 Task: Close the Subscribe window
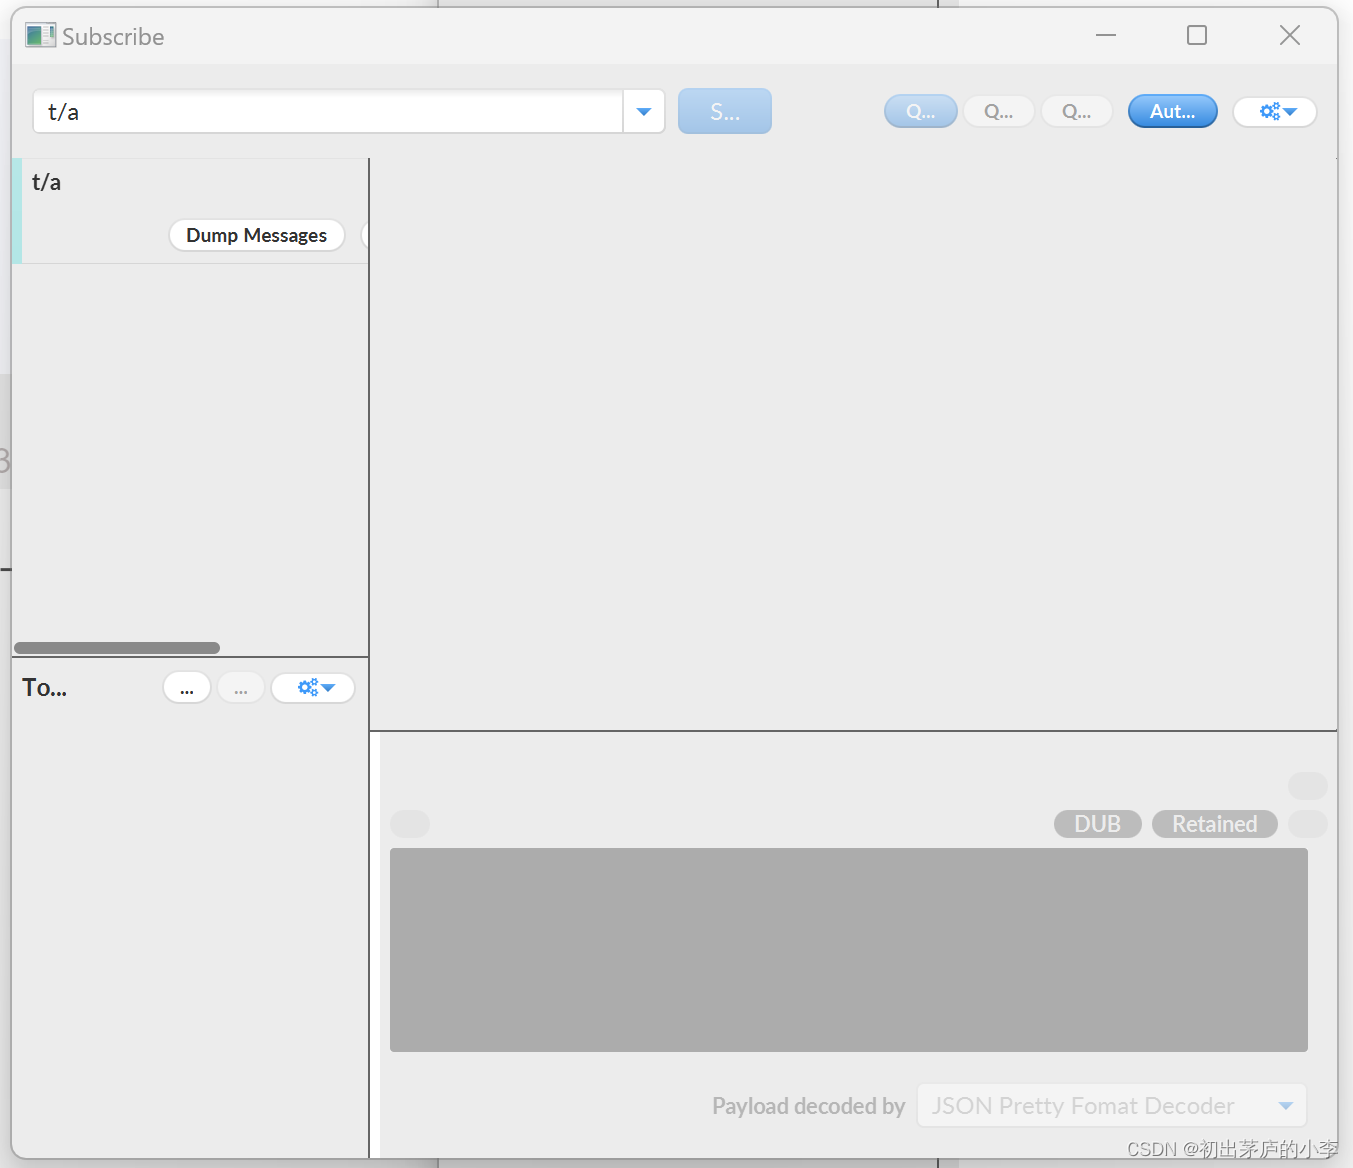pos(1290,36)
